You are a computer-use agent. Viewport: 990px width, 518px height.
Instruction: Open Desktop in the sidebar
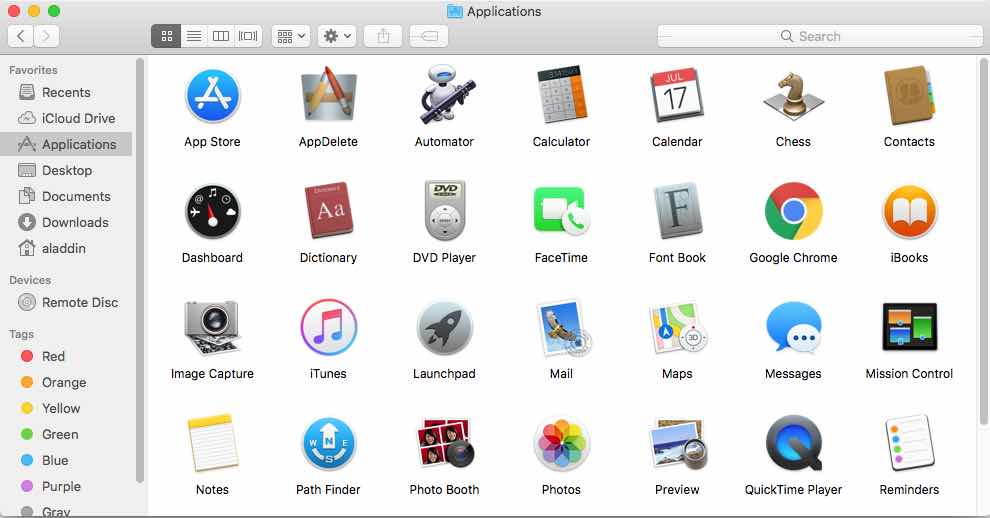(x=66, y=170)
